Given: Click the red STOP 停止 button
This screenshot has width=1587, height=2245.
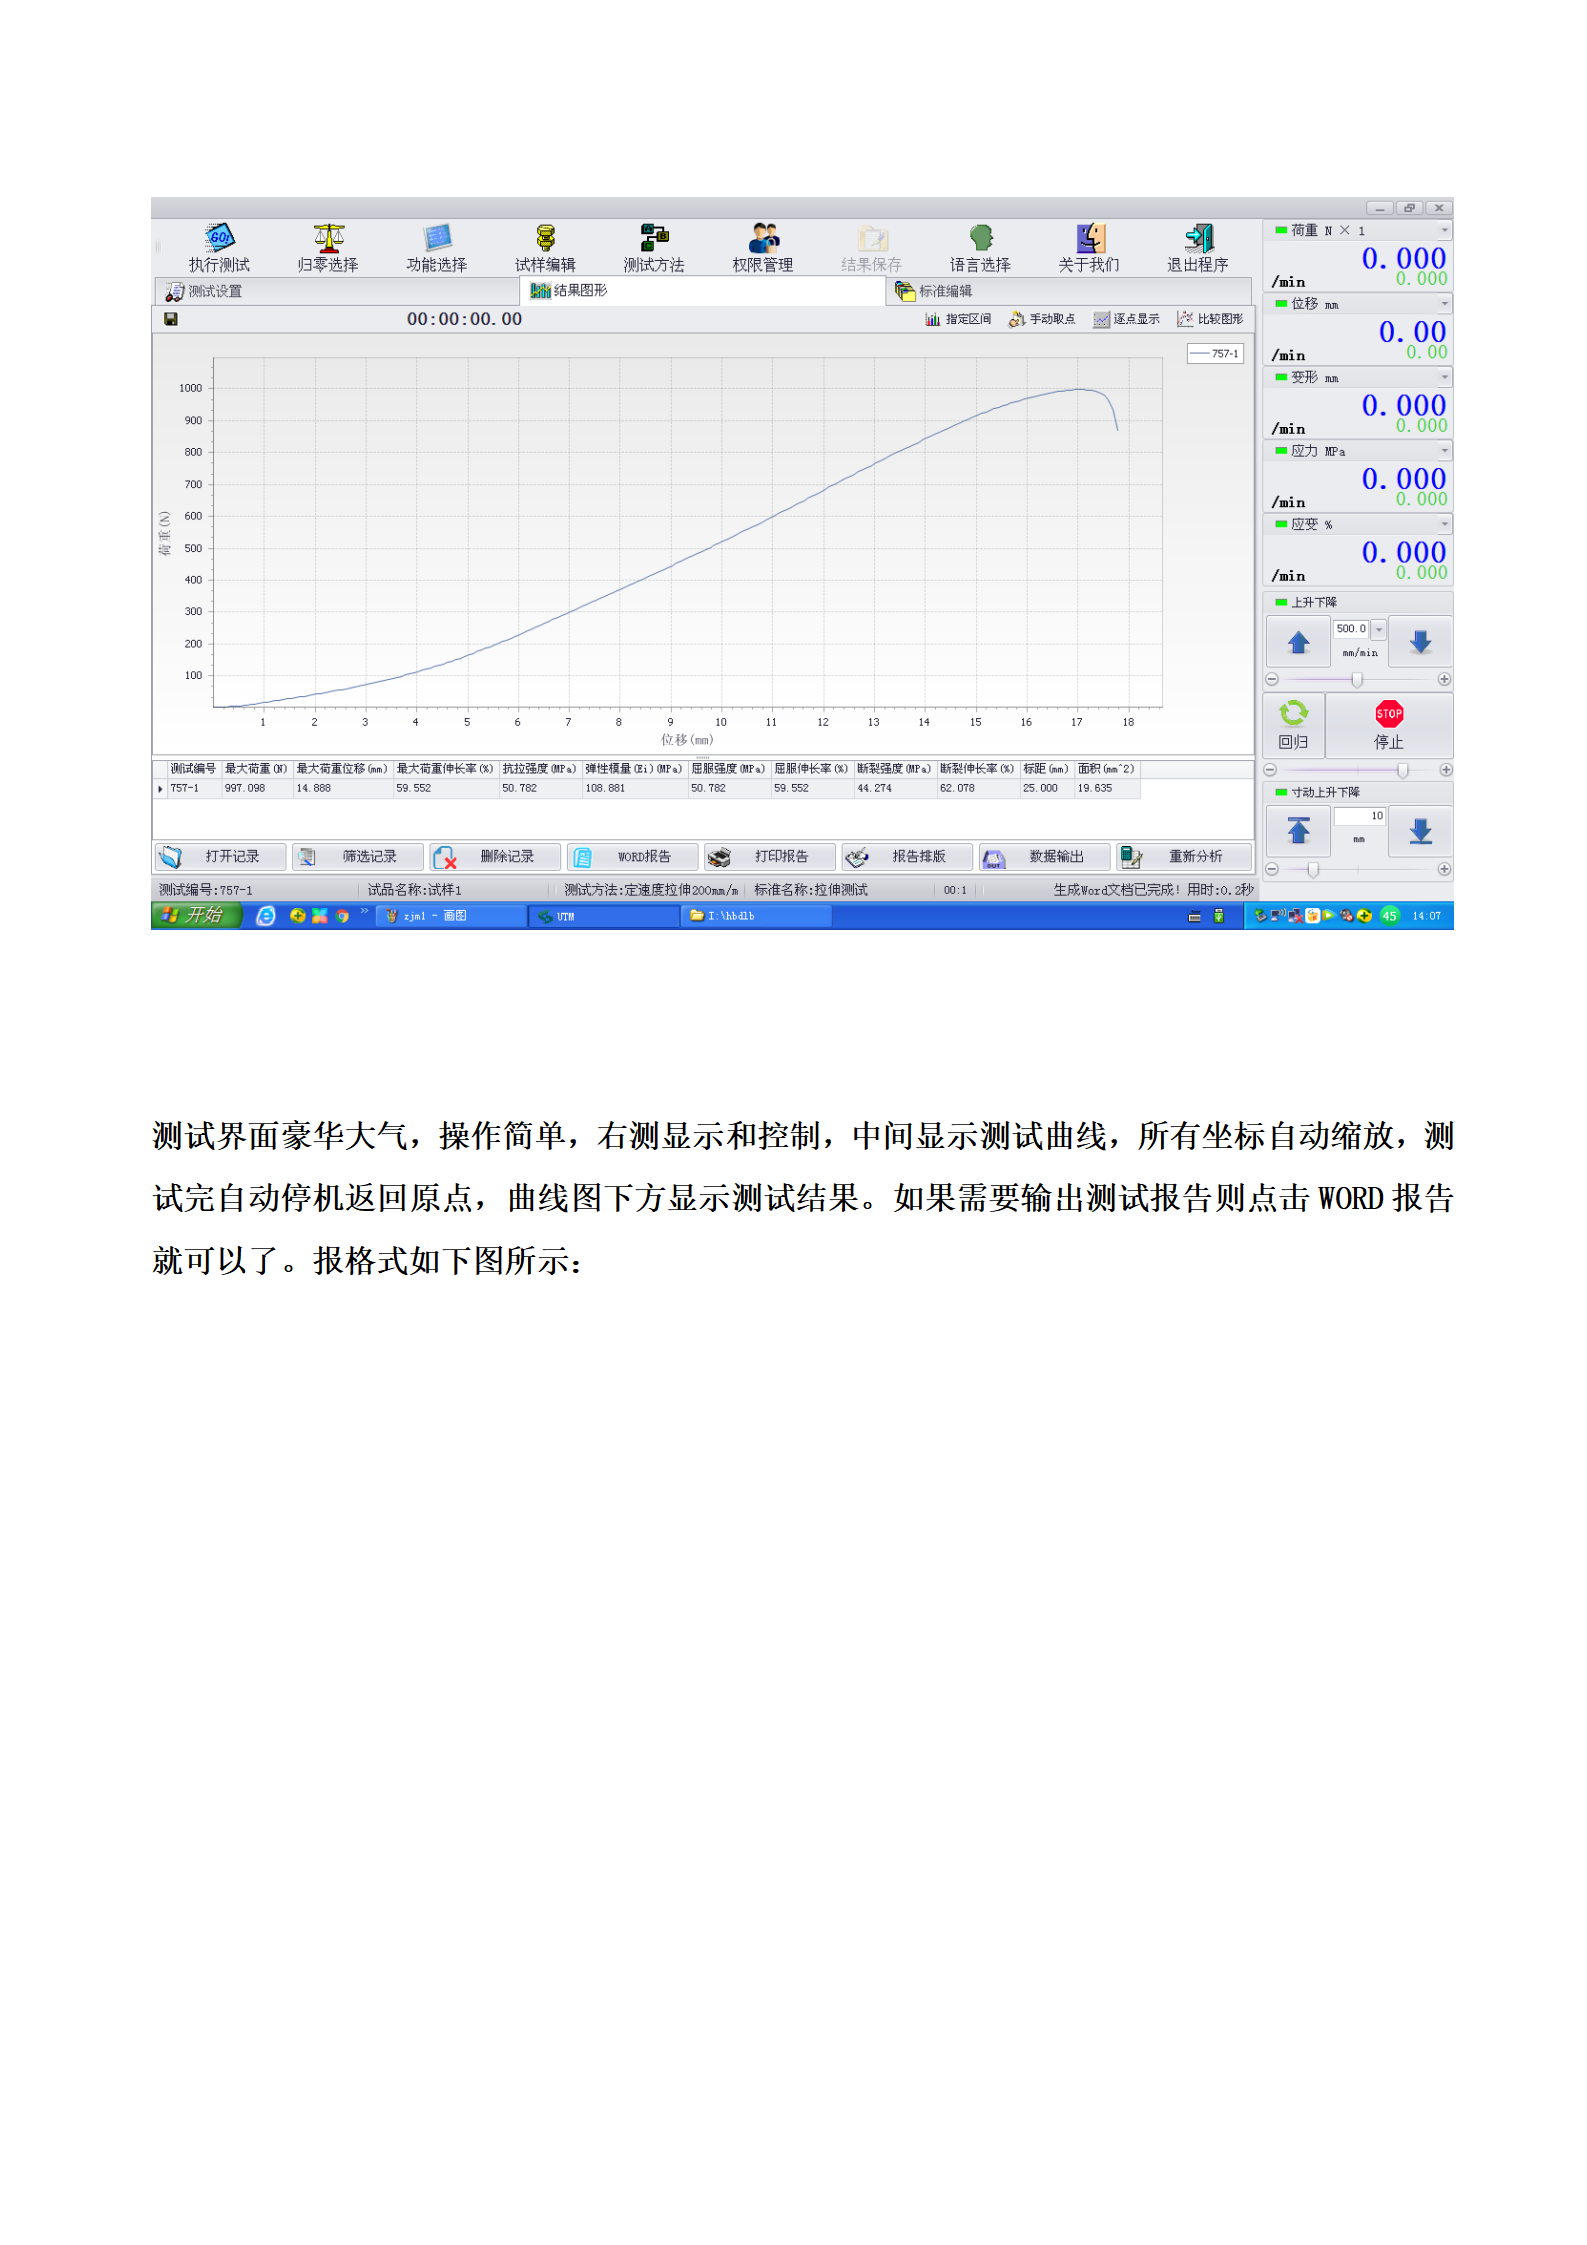Looking at the screenshot, I should [x=1389, y=725].
